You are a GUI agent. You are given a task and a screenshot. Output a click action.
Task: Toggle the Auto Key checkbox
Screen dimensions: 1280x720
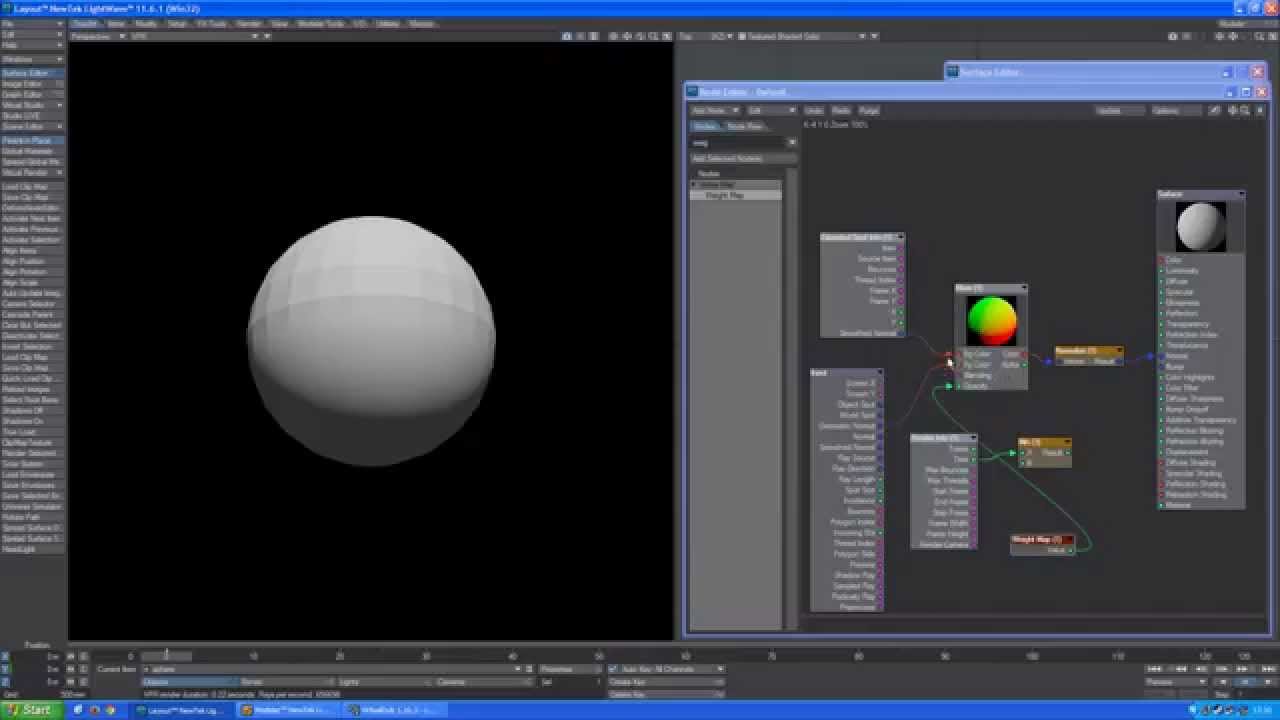click(x=613, y=669)
